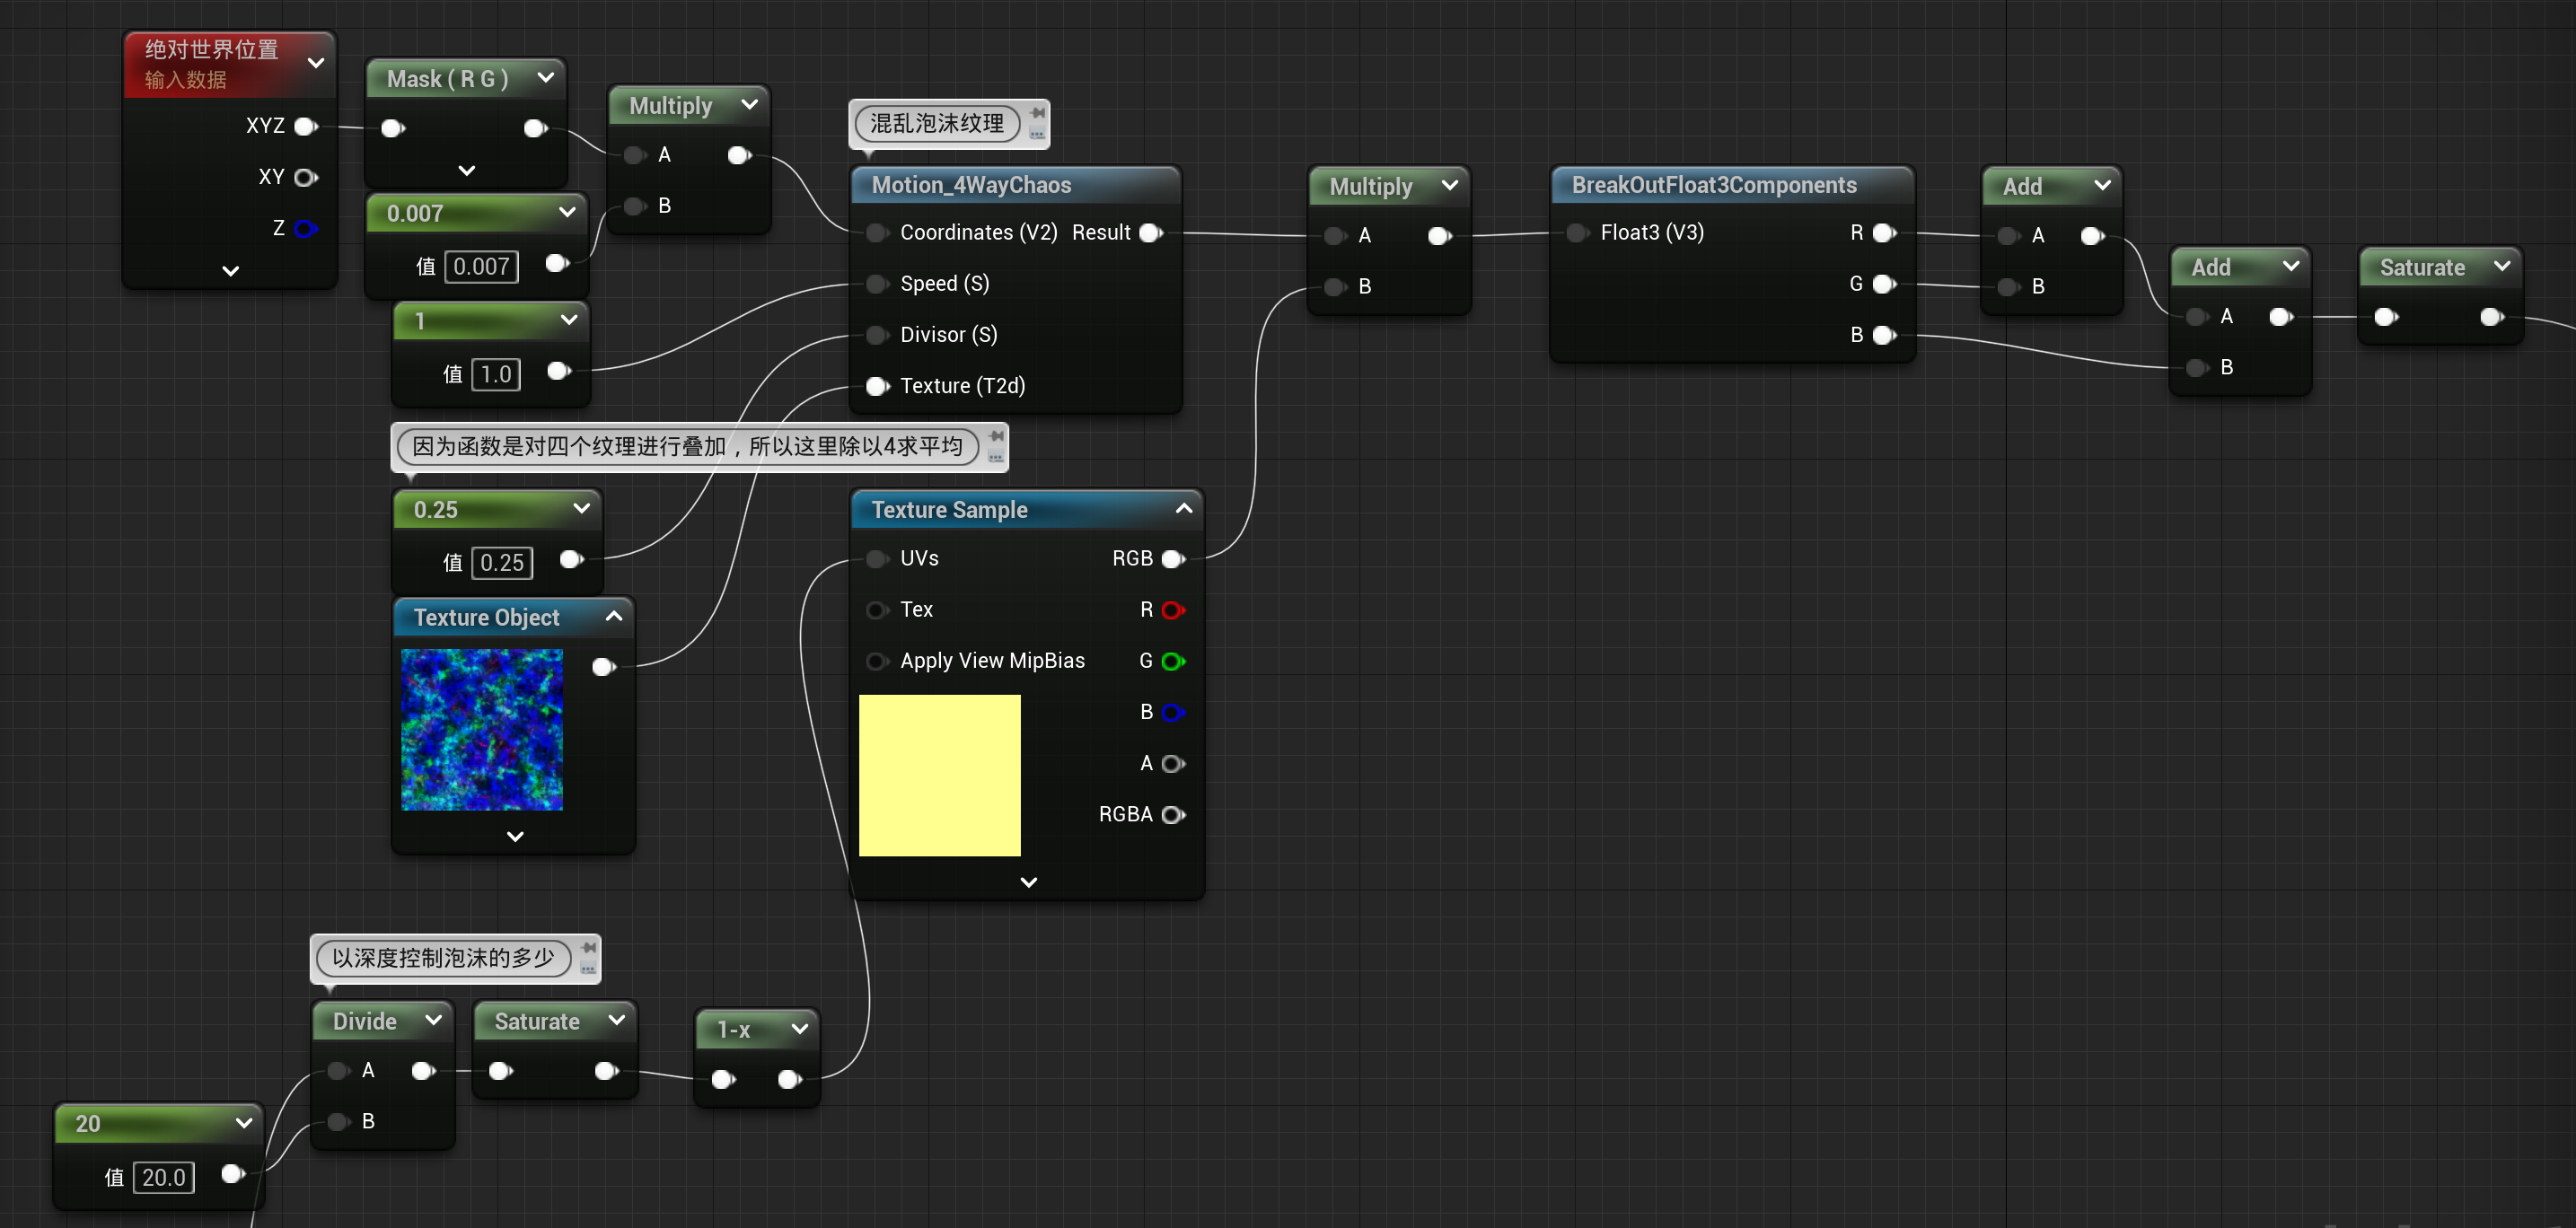The height and width of the screenshot is (1228, 2576).
Task: Click the Texture Sample RGBA output pin
Action: [x=1173, y=815]
